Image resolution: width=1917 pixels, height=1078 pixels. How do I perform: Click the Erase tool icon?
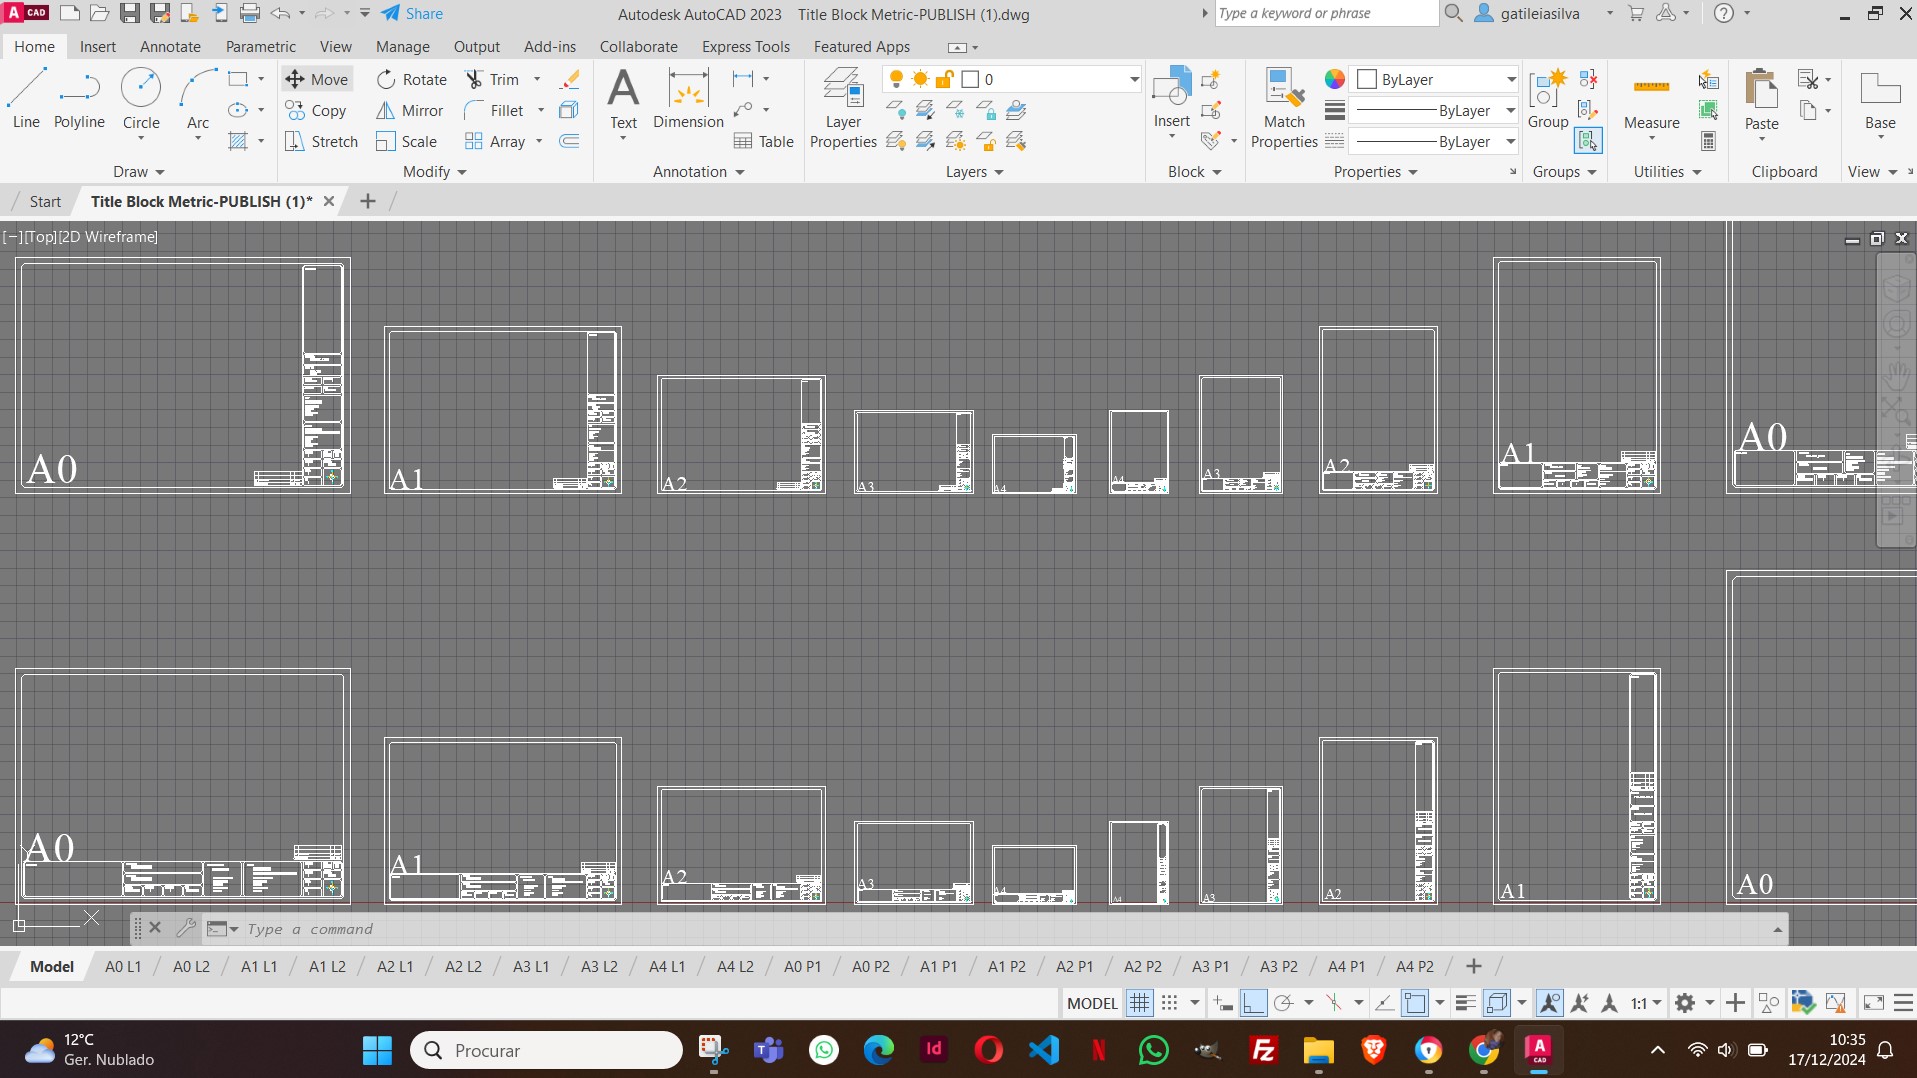(x=570, y=79)
